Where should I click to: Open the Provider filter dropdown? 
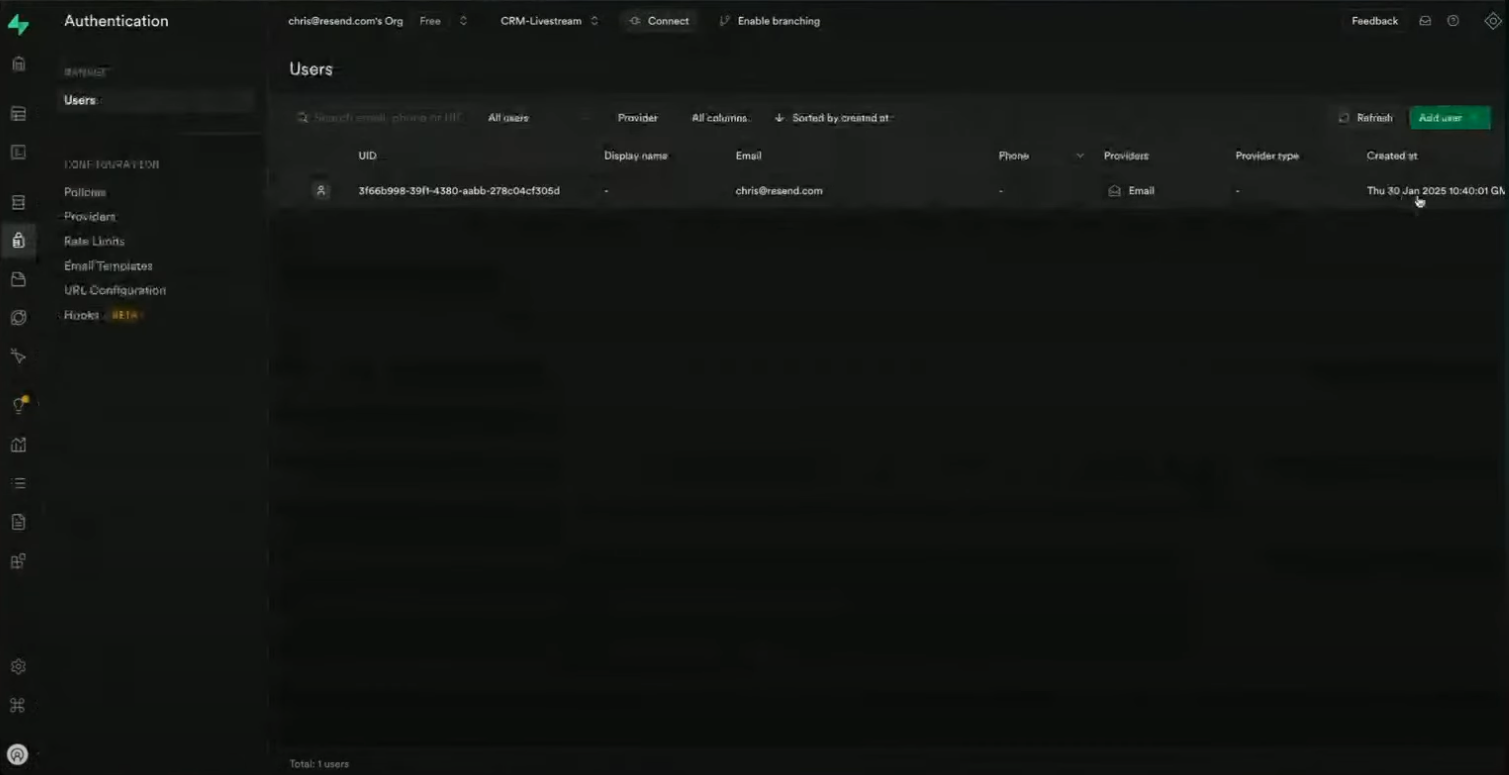click(637, 118)
